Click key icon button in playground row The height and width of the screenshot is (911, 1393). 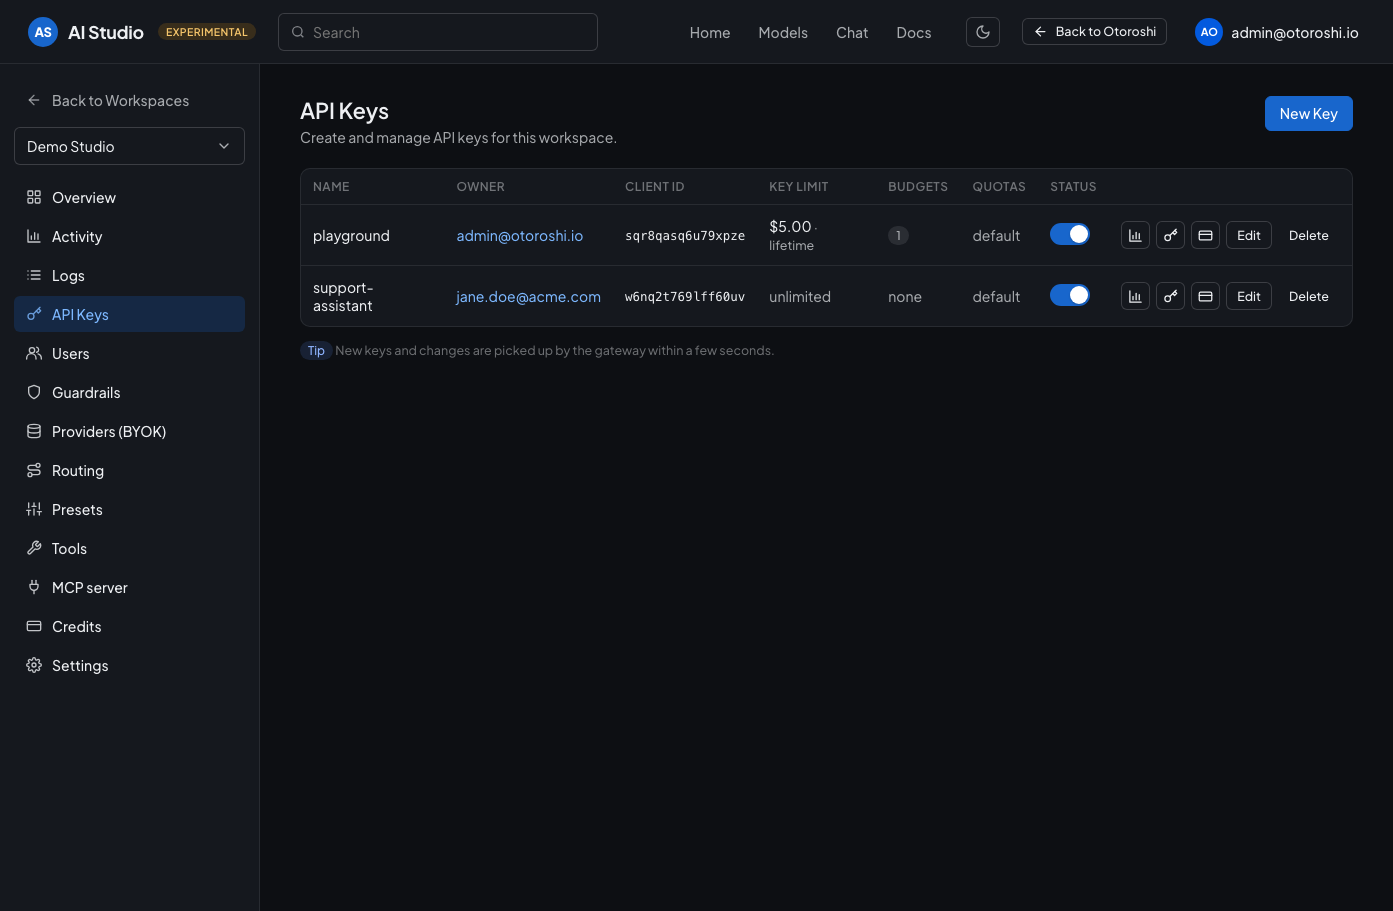click(1170, 235)
